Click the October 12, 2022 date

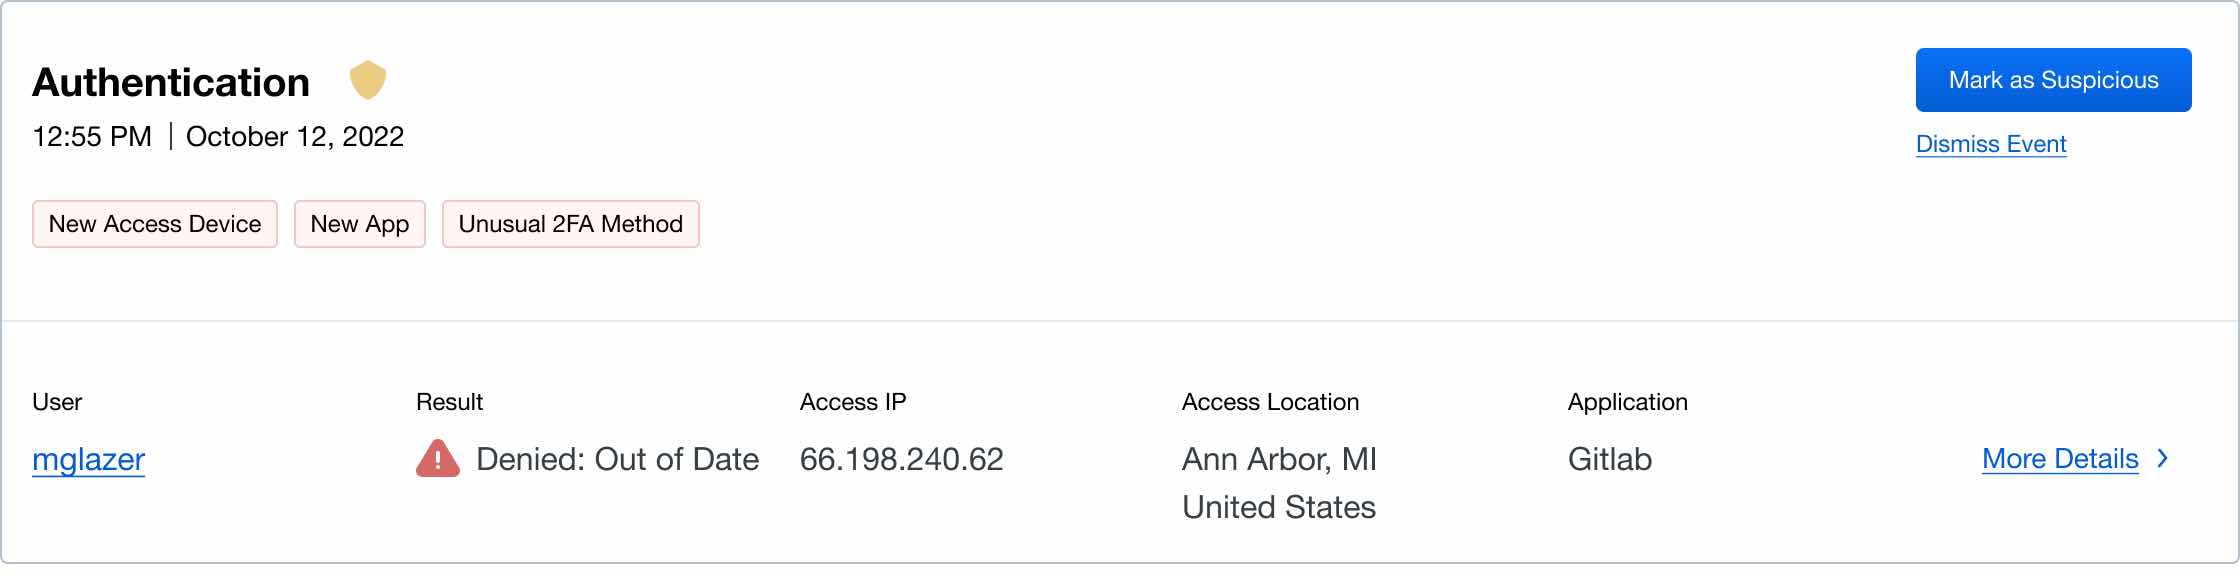coord(295,136)
